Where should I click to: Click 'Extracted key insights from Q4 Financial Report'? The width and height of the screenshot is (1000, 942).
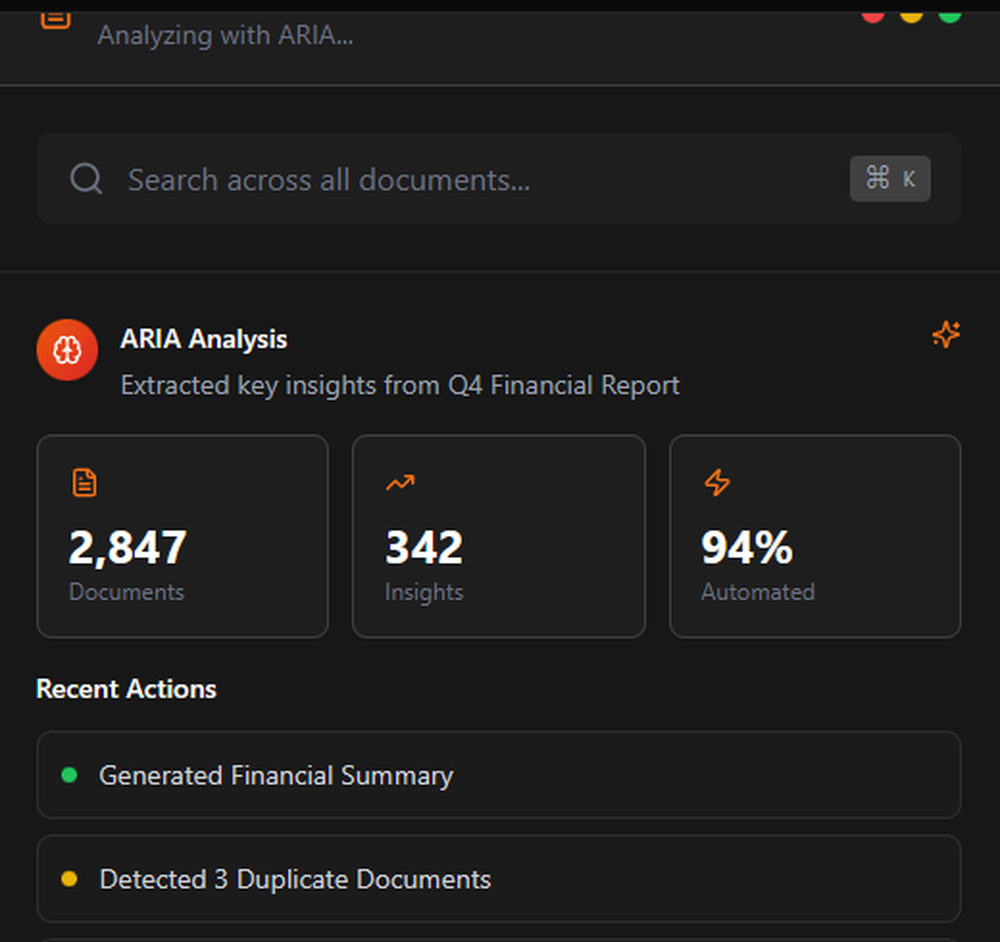click(x=400, y=386)
